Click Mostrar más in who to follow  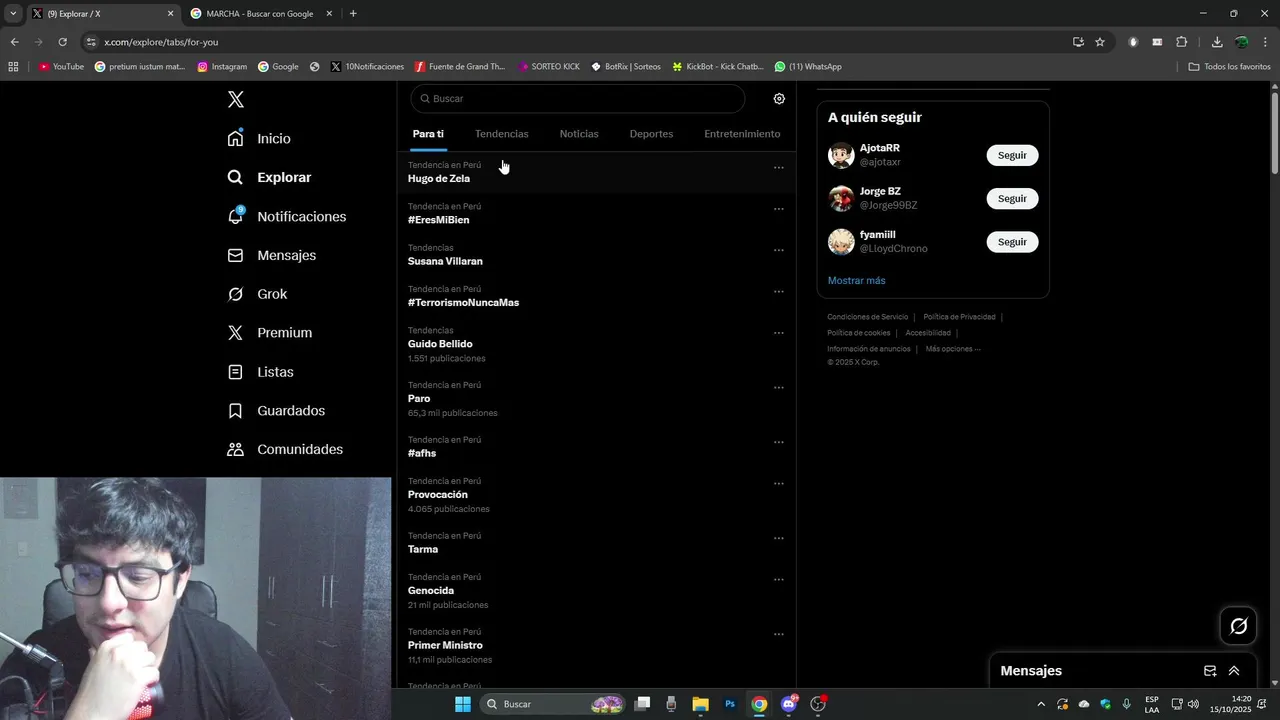856,281
